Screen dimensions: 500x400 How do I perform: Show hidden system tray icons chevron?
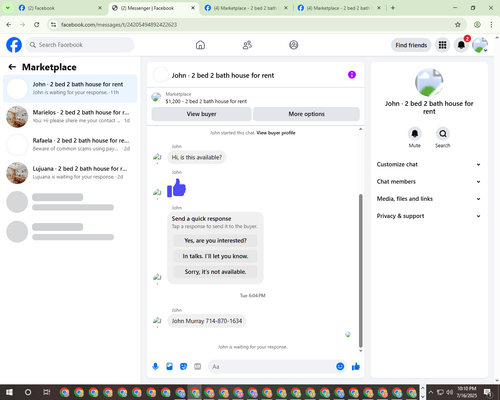[x=430, y=392]
